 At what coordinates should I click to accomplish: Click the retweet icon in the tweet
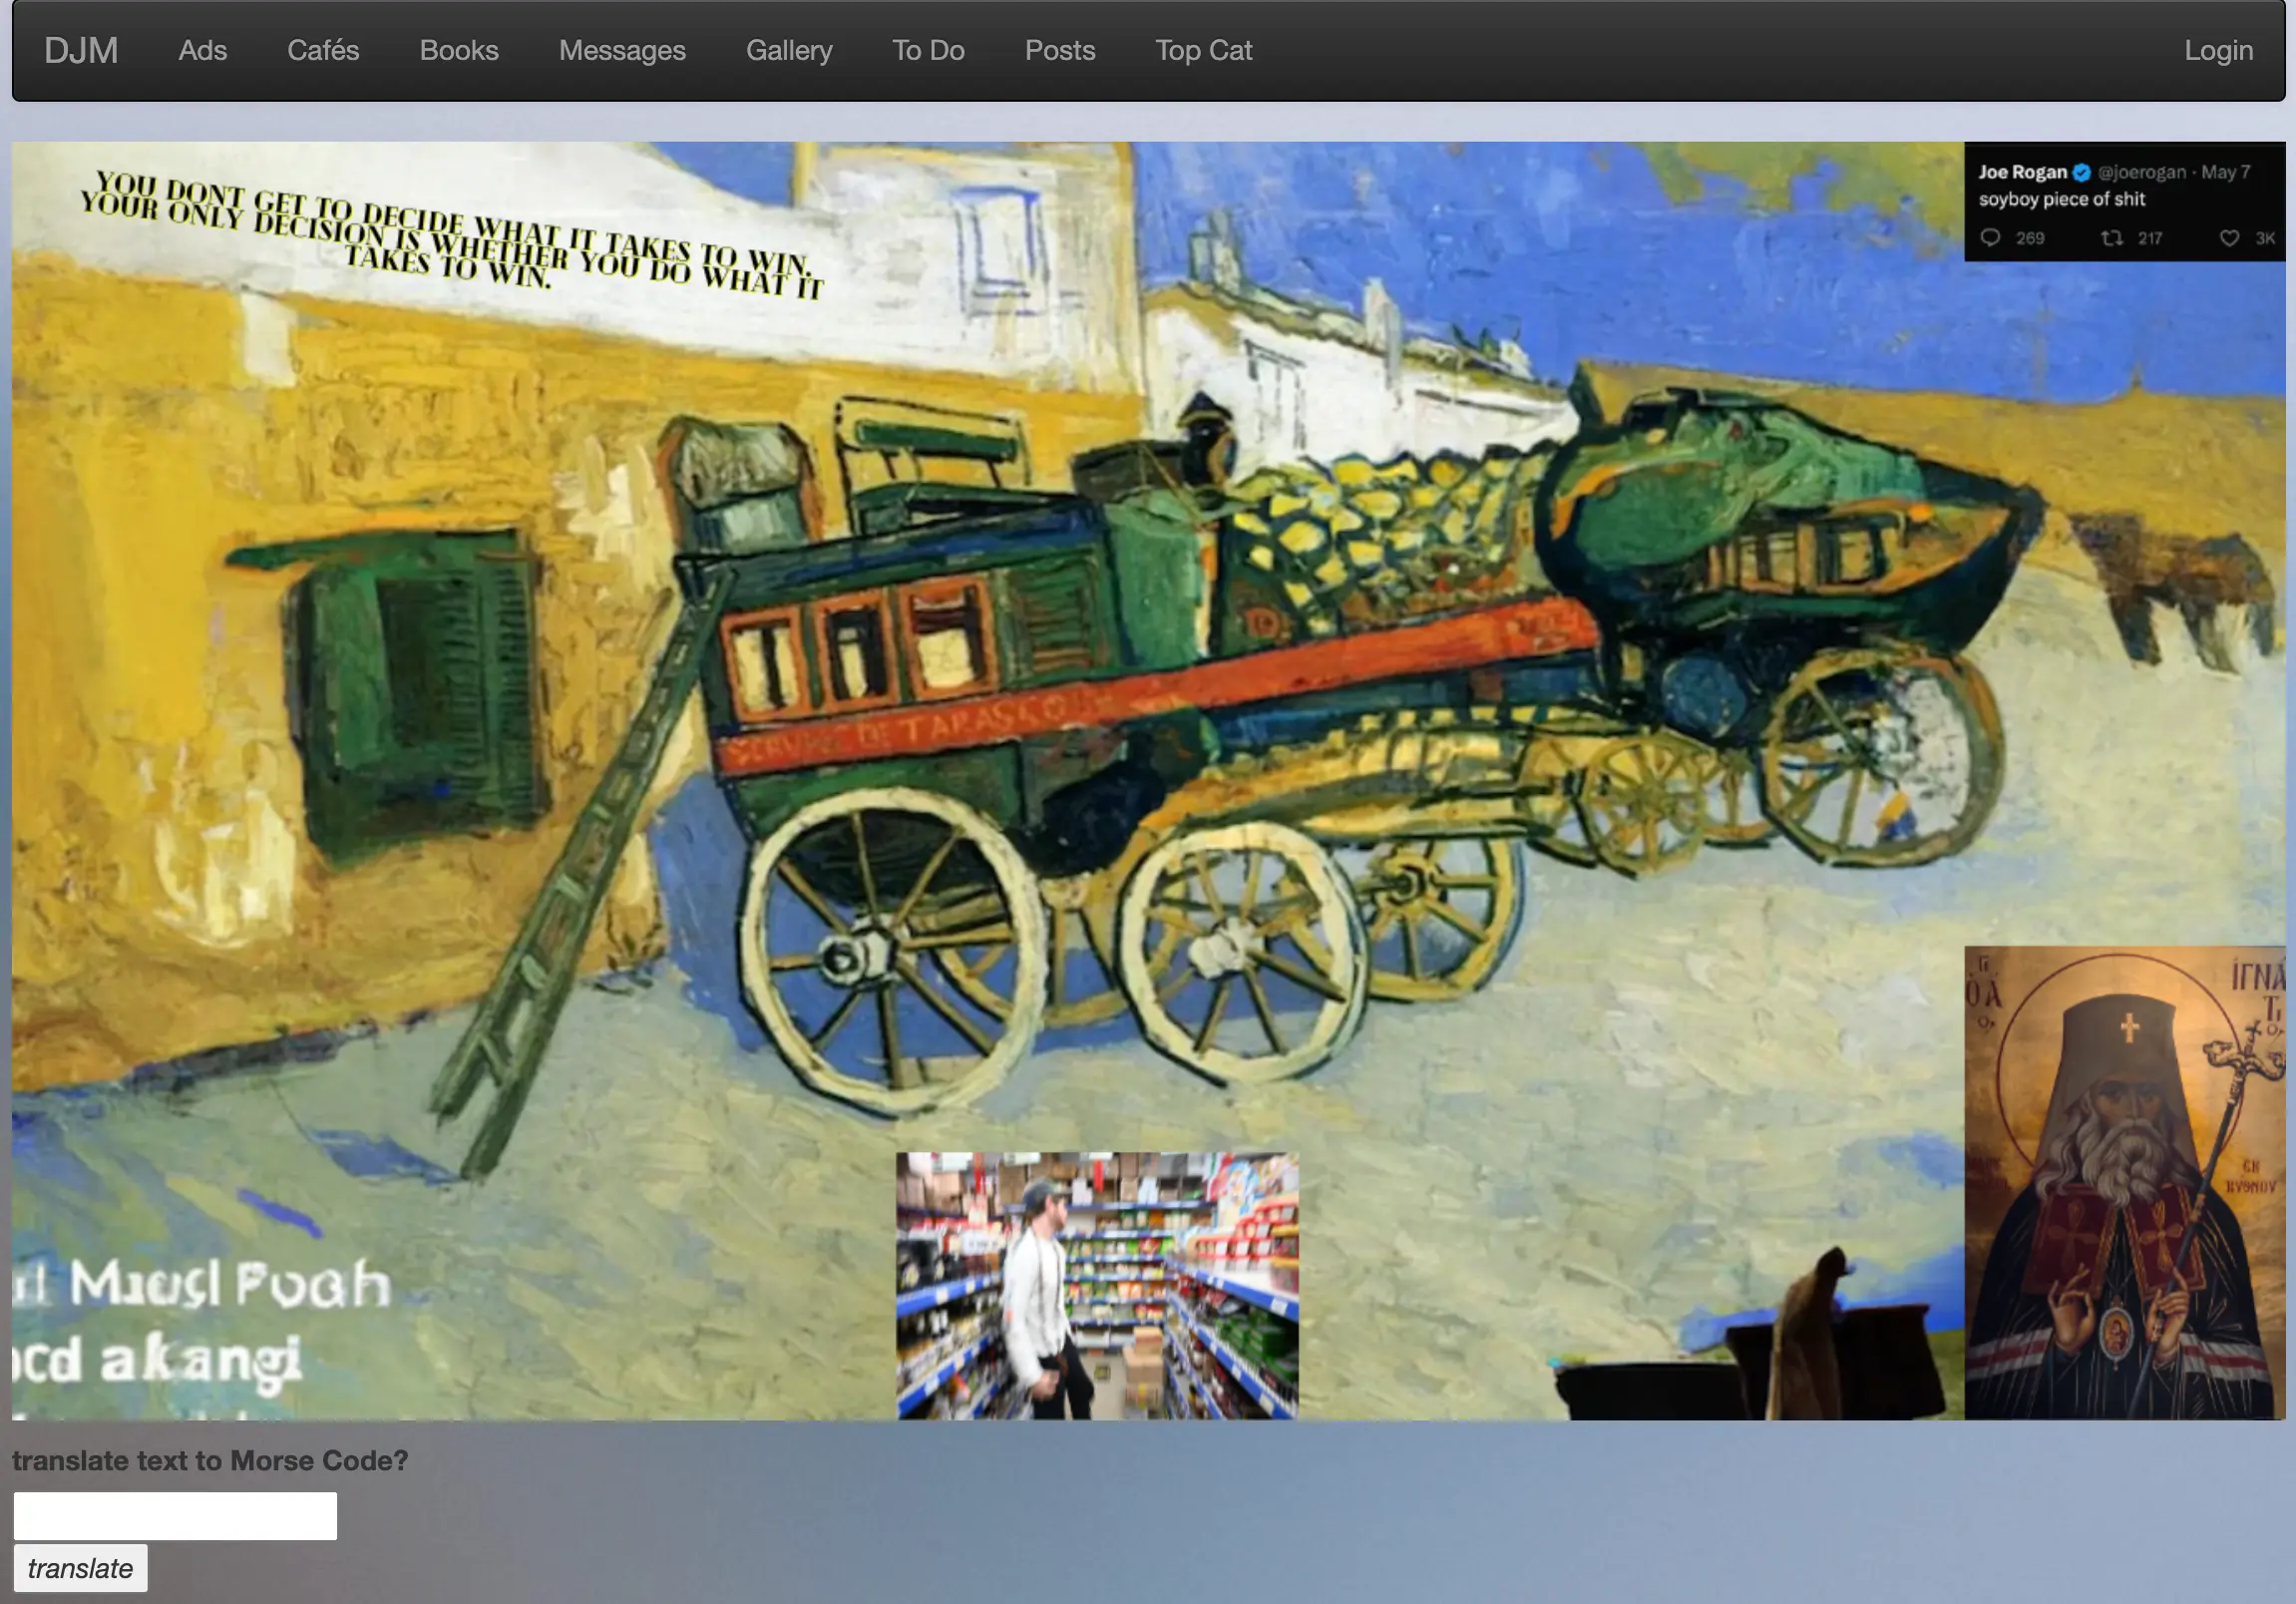(2111, 238)
